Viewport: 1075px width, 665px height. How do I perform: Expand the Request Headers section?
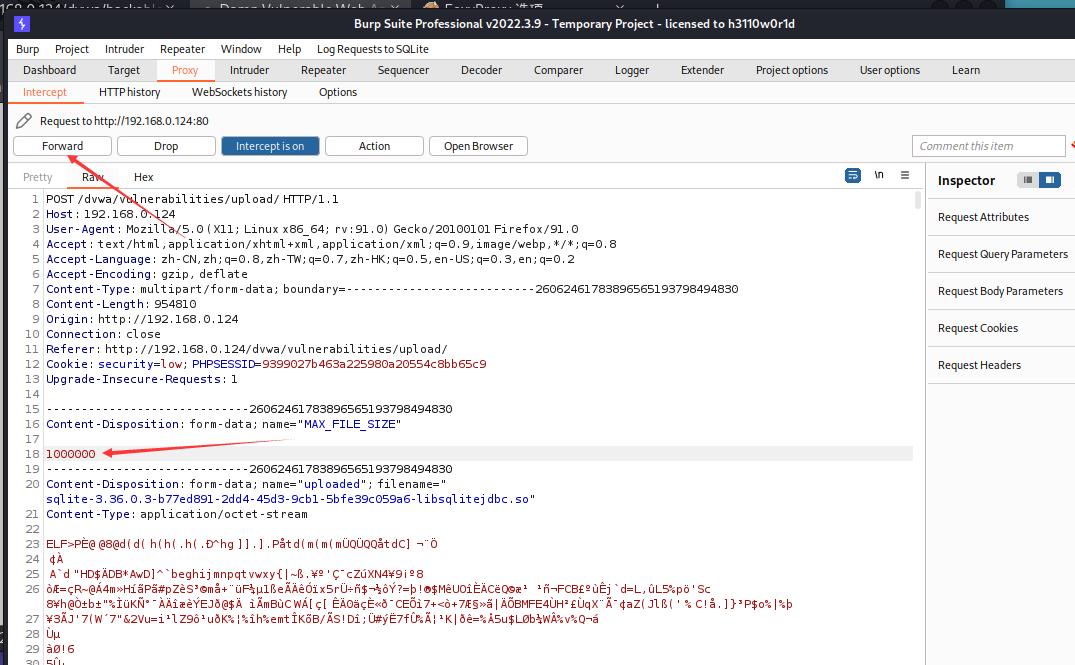point(979,365)
